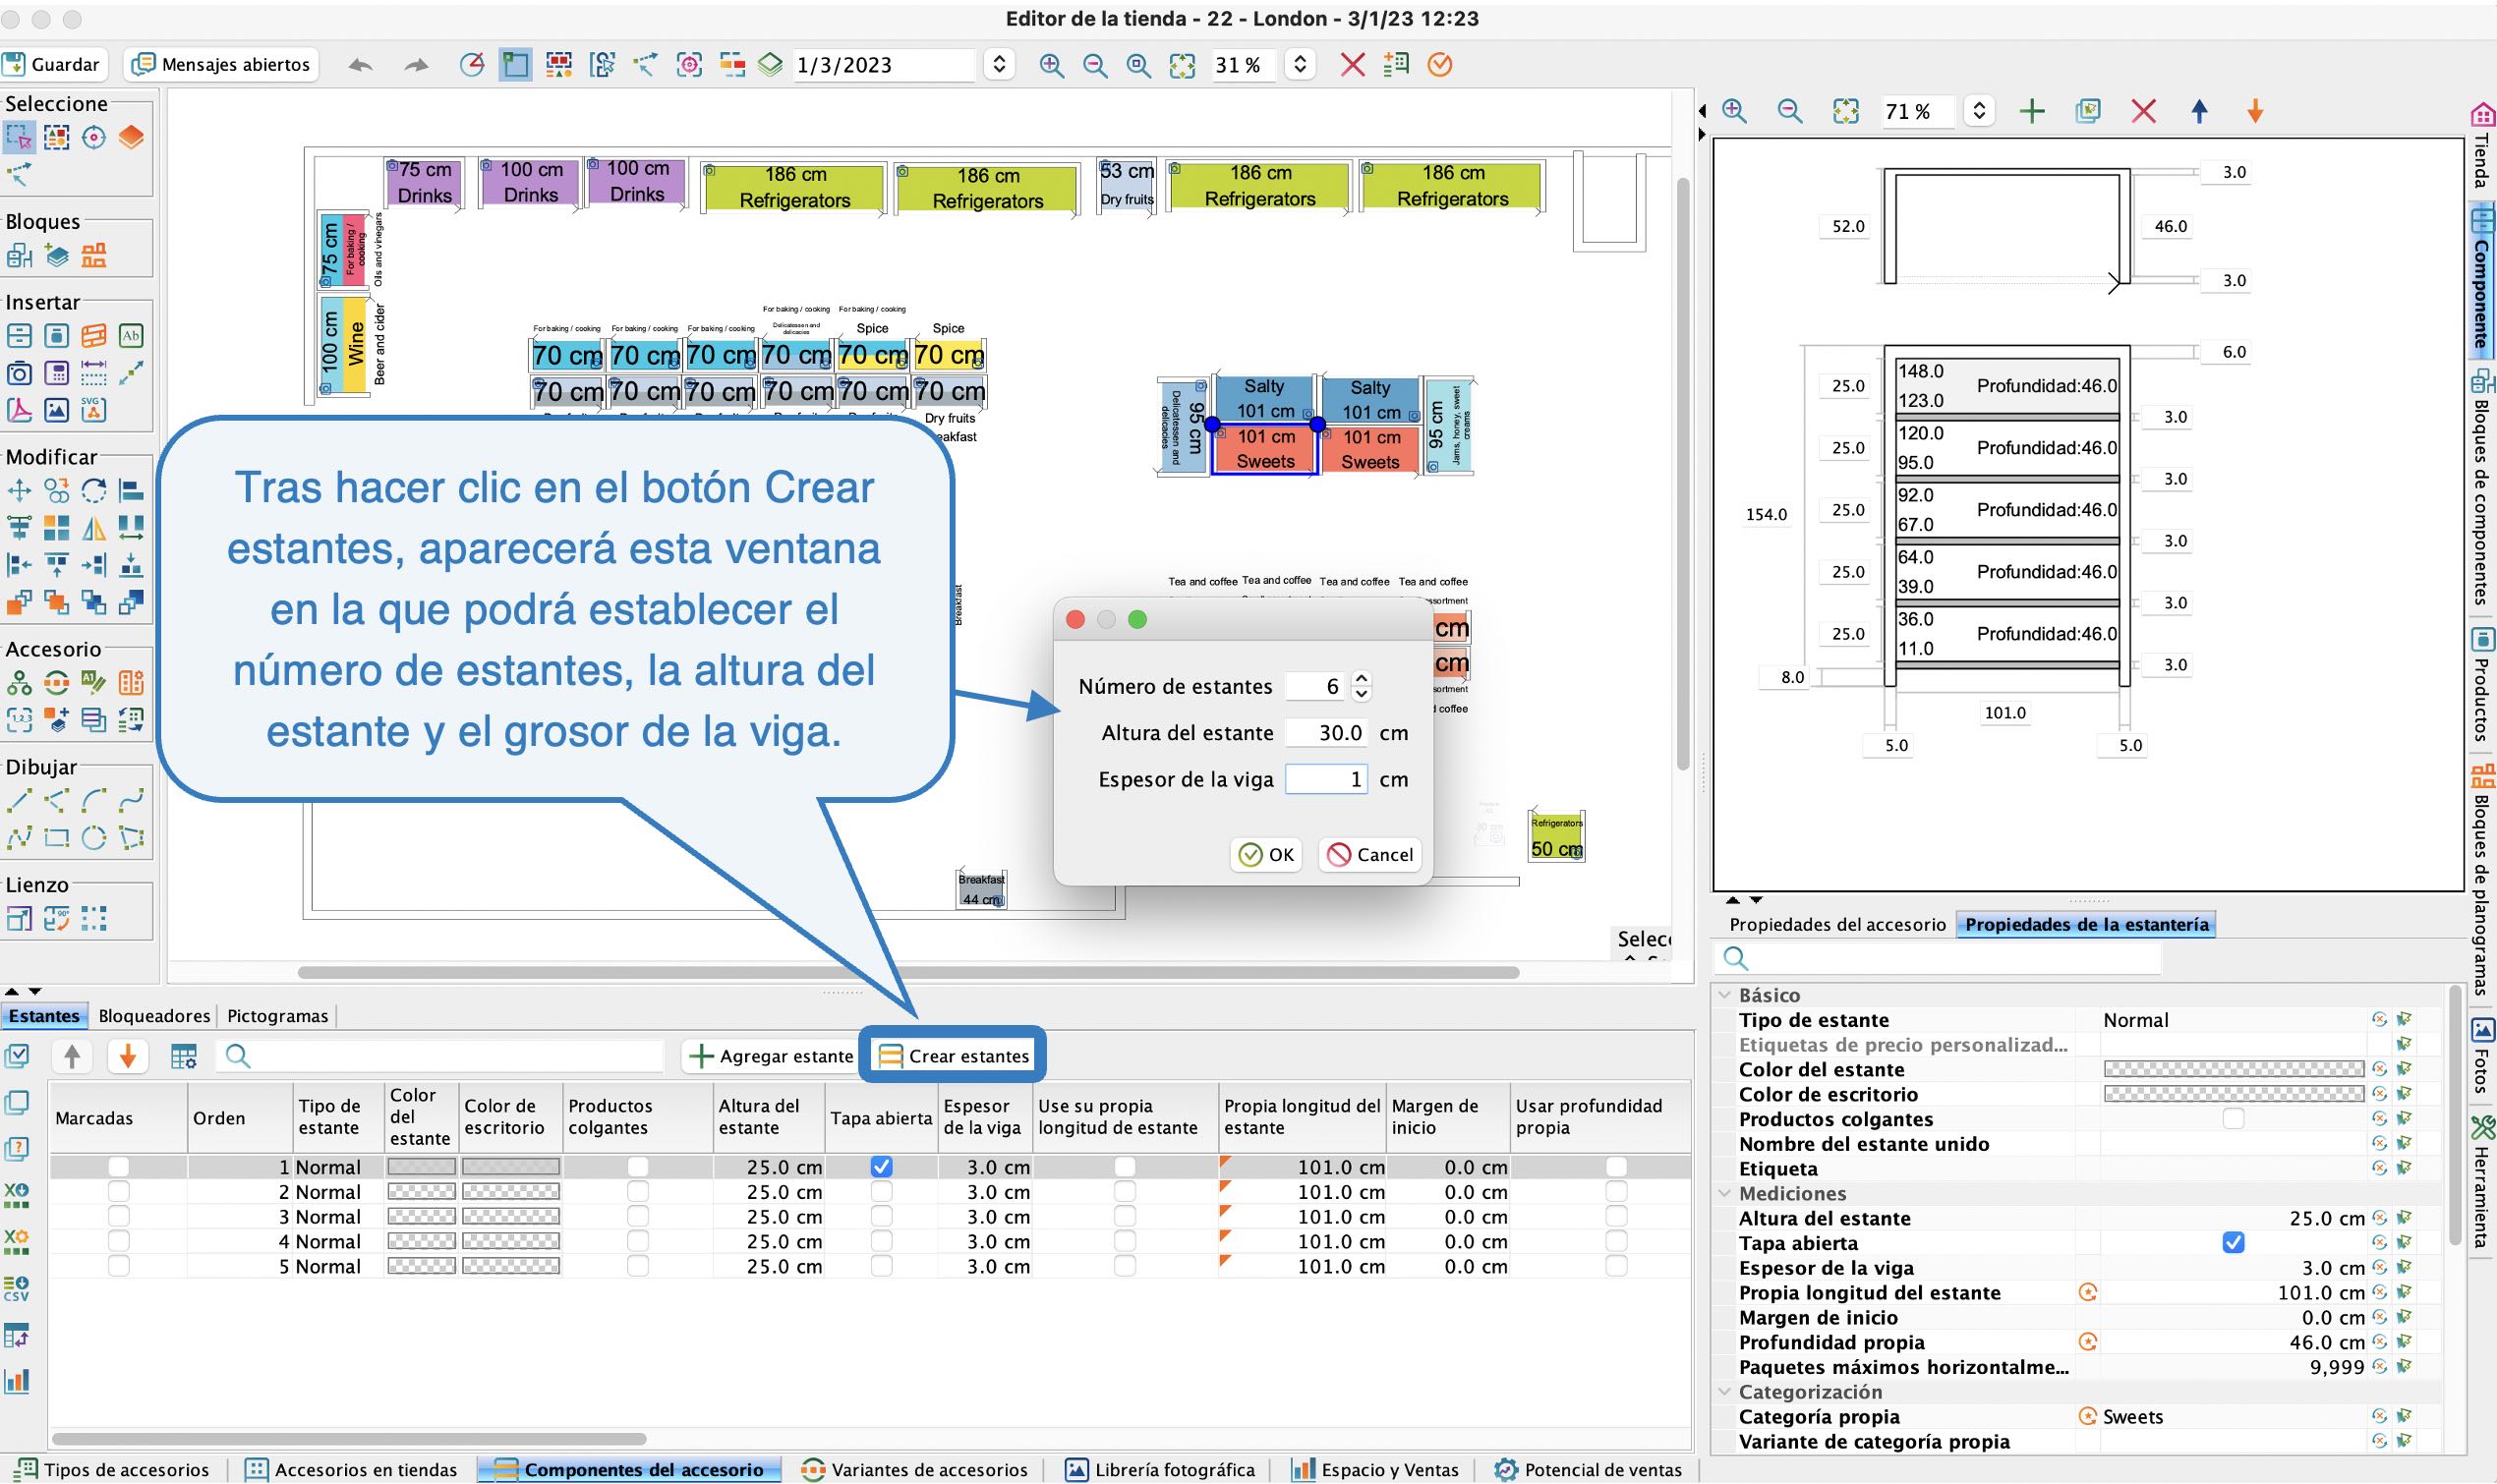Screen dimensions: 2497x1484
Task: Click the red X delete icon in main toolbar
Action: 1352,66
